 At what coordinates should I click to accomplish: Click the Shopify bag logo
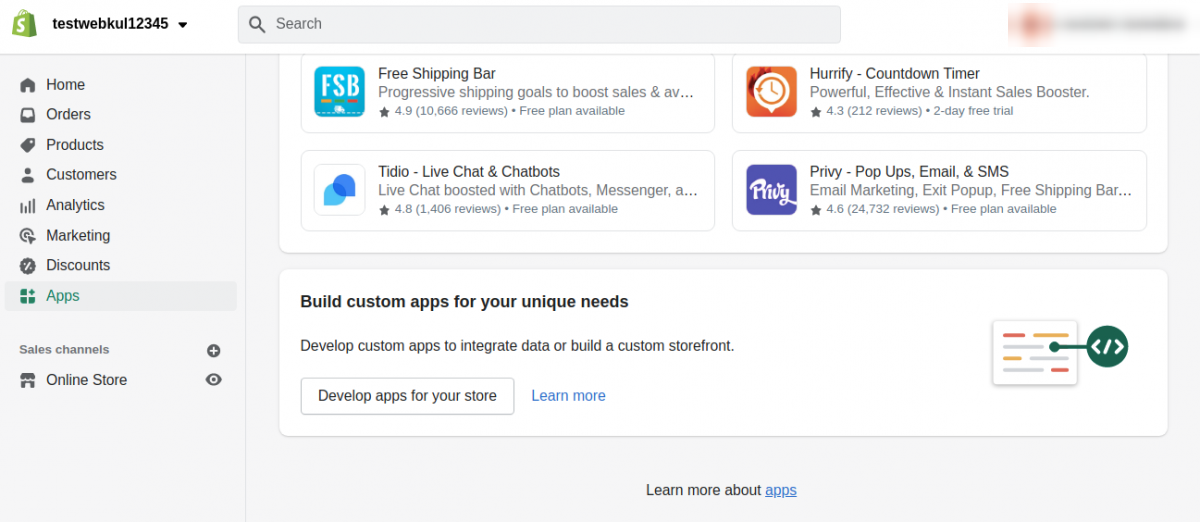(25, 24)
